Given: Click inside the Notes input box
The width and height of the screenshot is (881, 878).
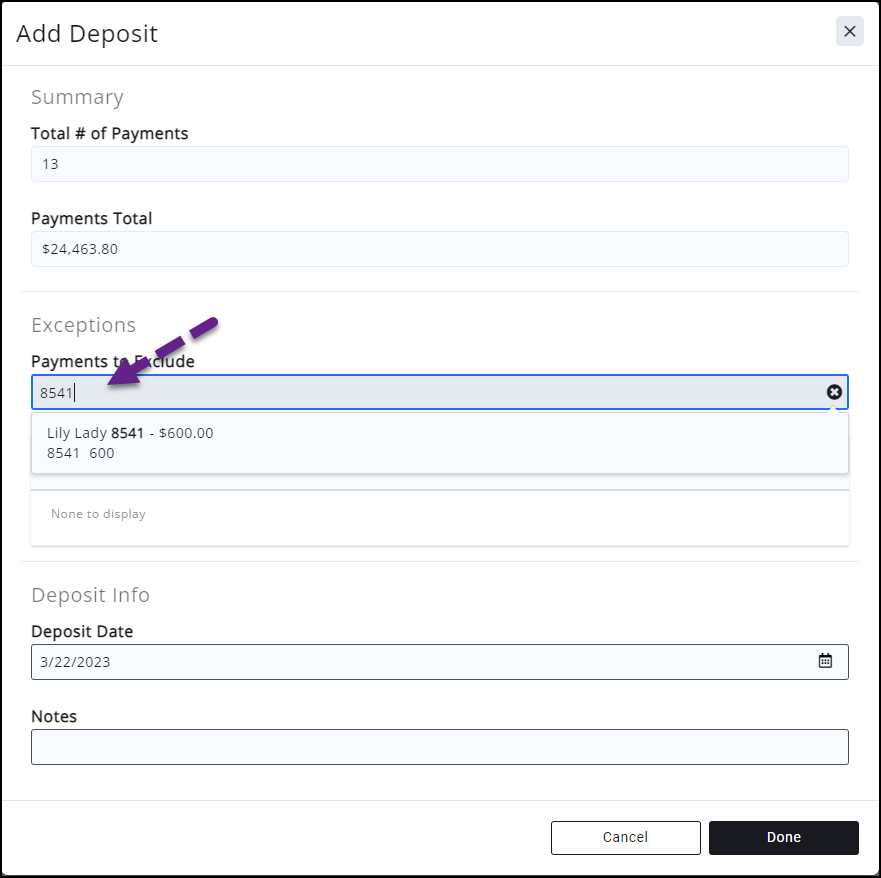Looking at the screenshot, I should click(x=439, y=747).
